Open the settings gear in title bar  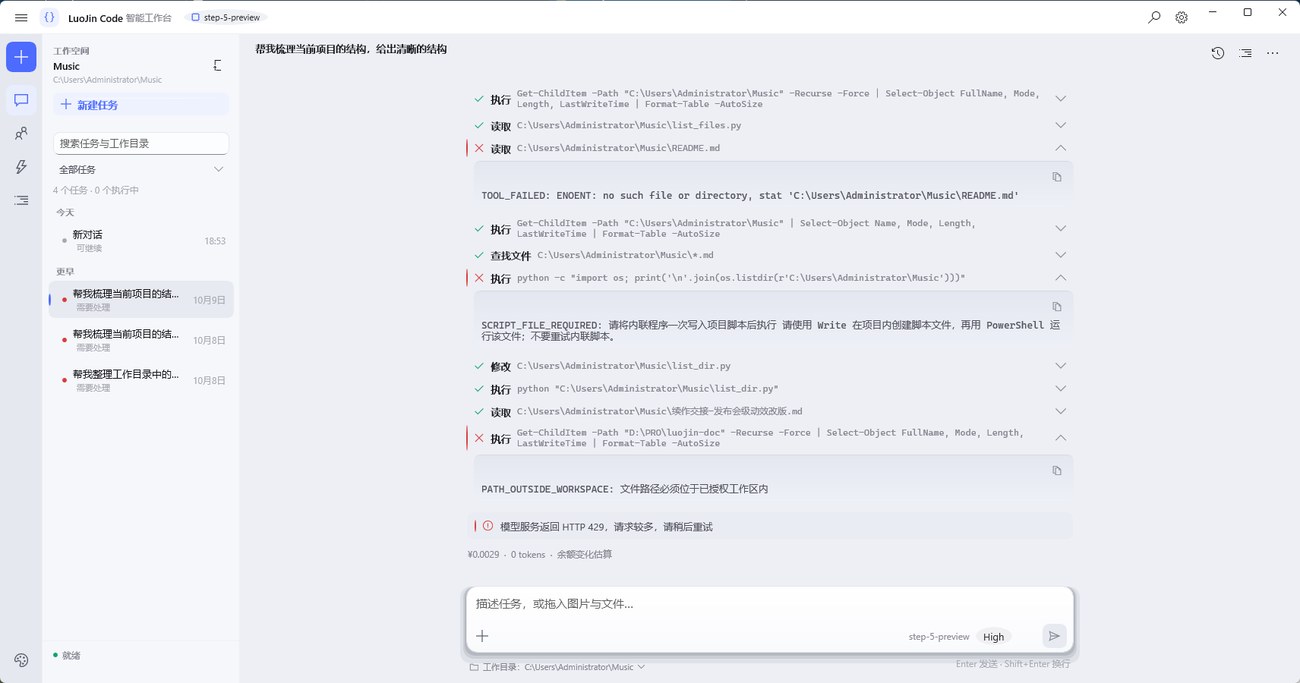point(1181,17)
